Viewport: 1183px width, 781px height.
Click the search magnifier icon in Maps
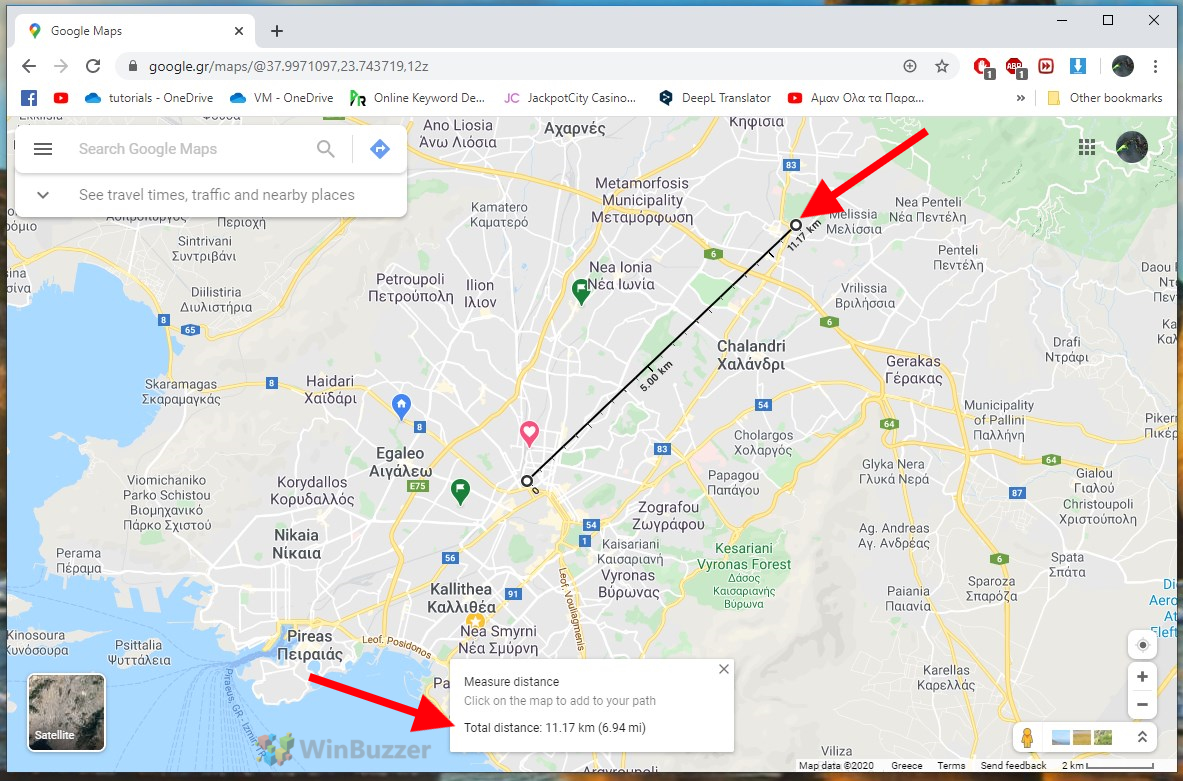tap(325, 149)
